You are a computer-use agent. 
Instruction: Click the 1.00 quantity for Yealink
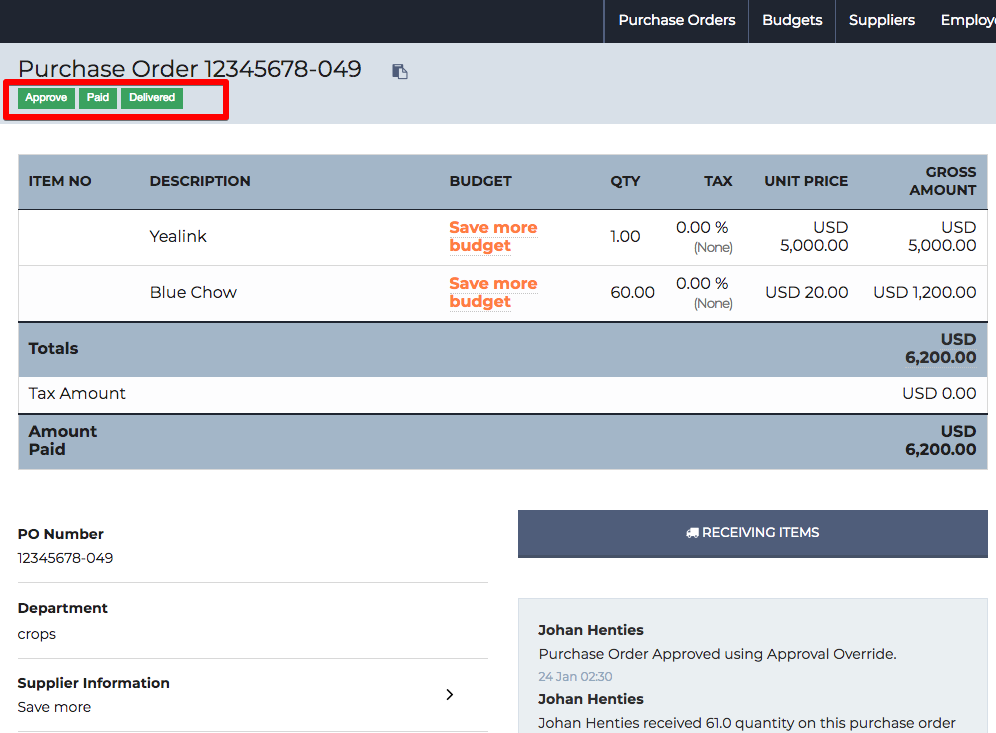625,236
